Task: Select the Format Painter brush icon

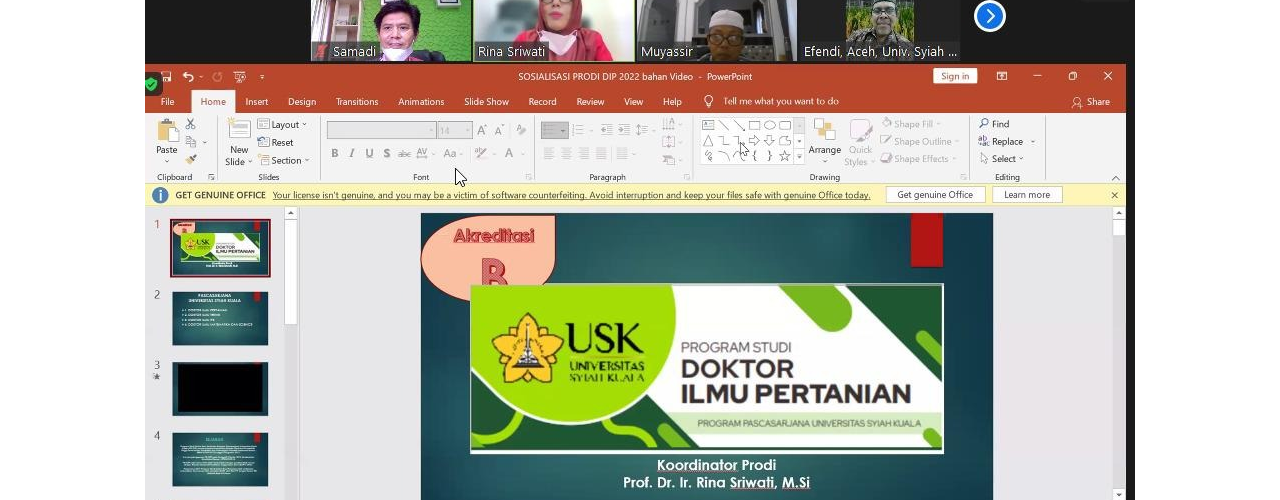Action: (x=191, y=159)
